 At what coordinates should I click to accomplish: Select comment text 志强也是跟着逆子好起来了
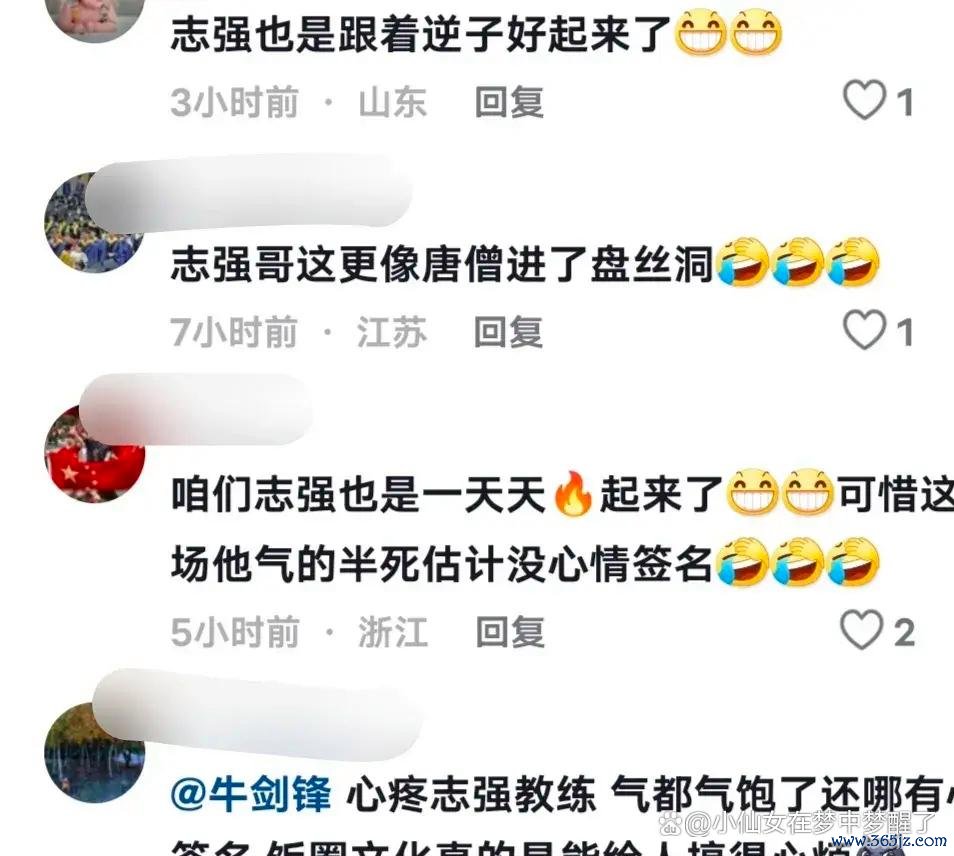[420, 33]
